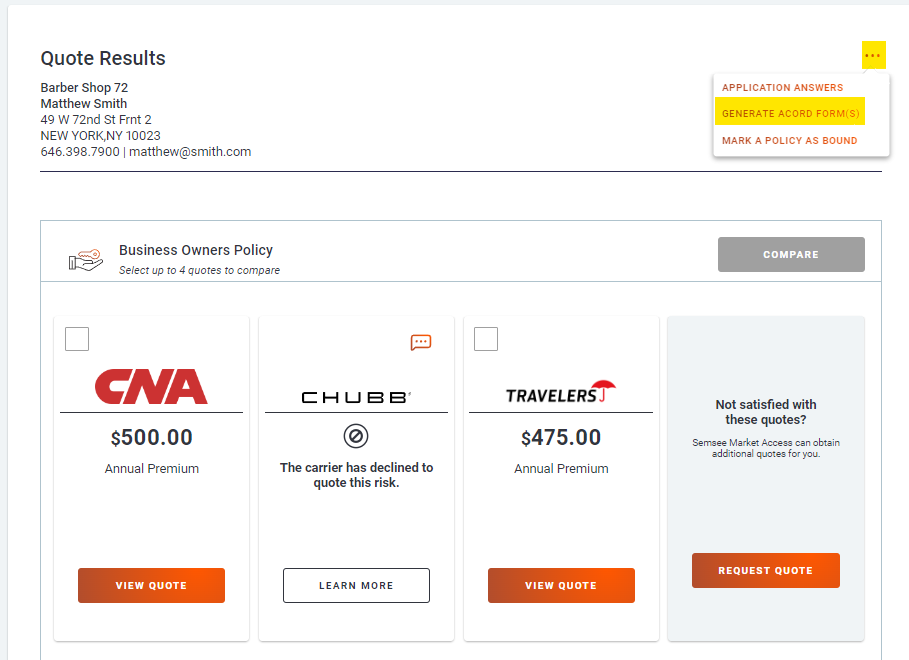Click Learn More on the Chubb card
Viewport: 909px width, 660px height.
point(356,586)
